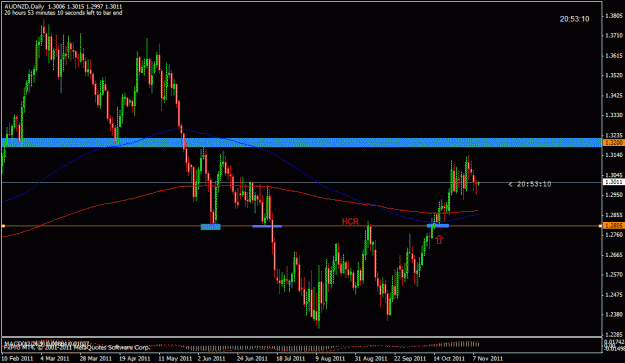Screen dimensions: 625x363
Task: Select the orange horizontal line at 1.2805
Action: pos(301,226)
